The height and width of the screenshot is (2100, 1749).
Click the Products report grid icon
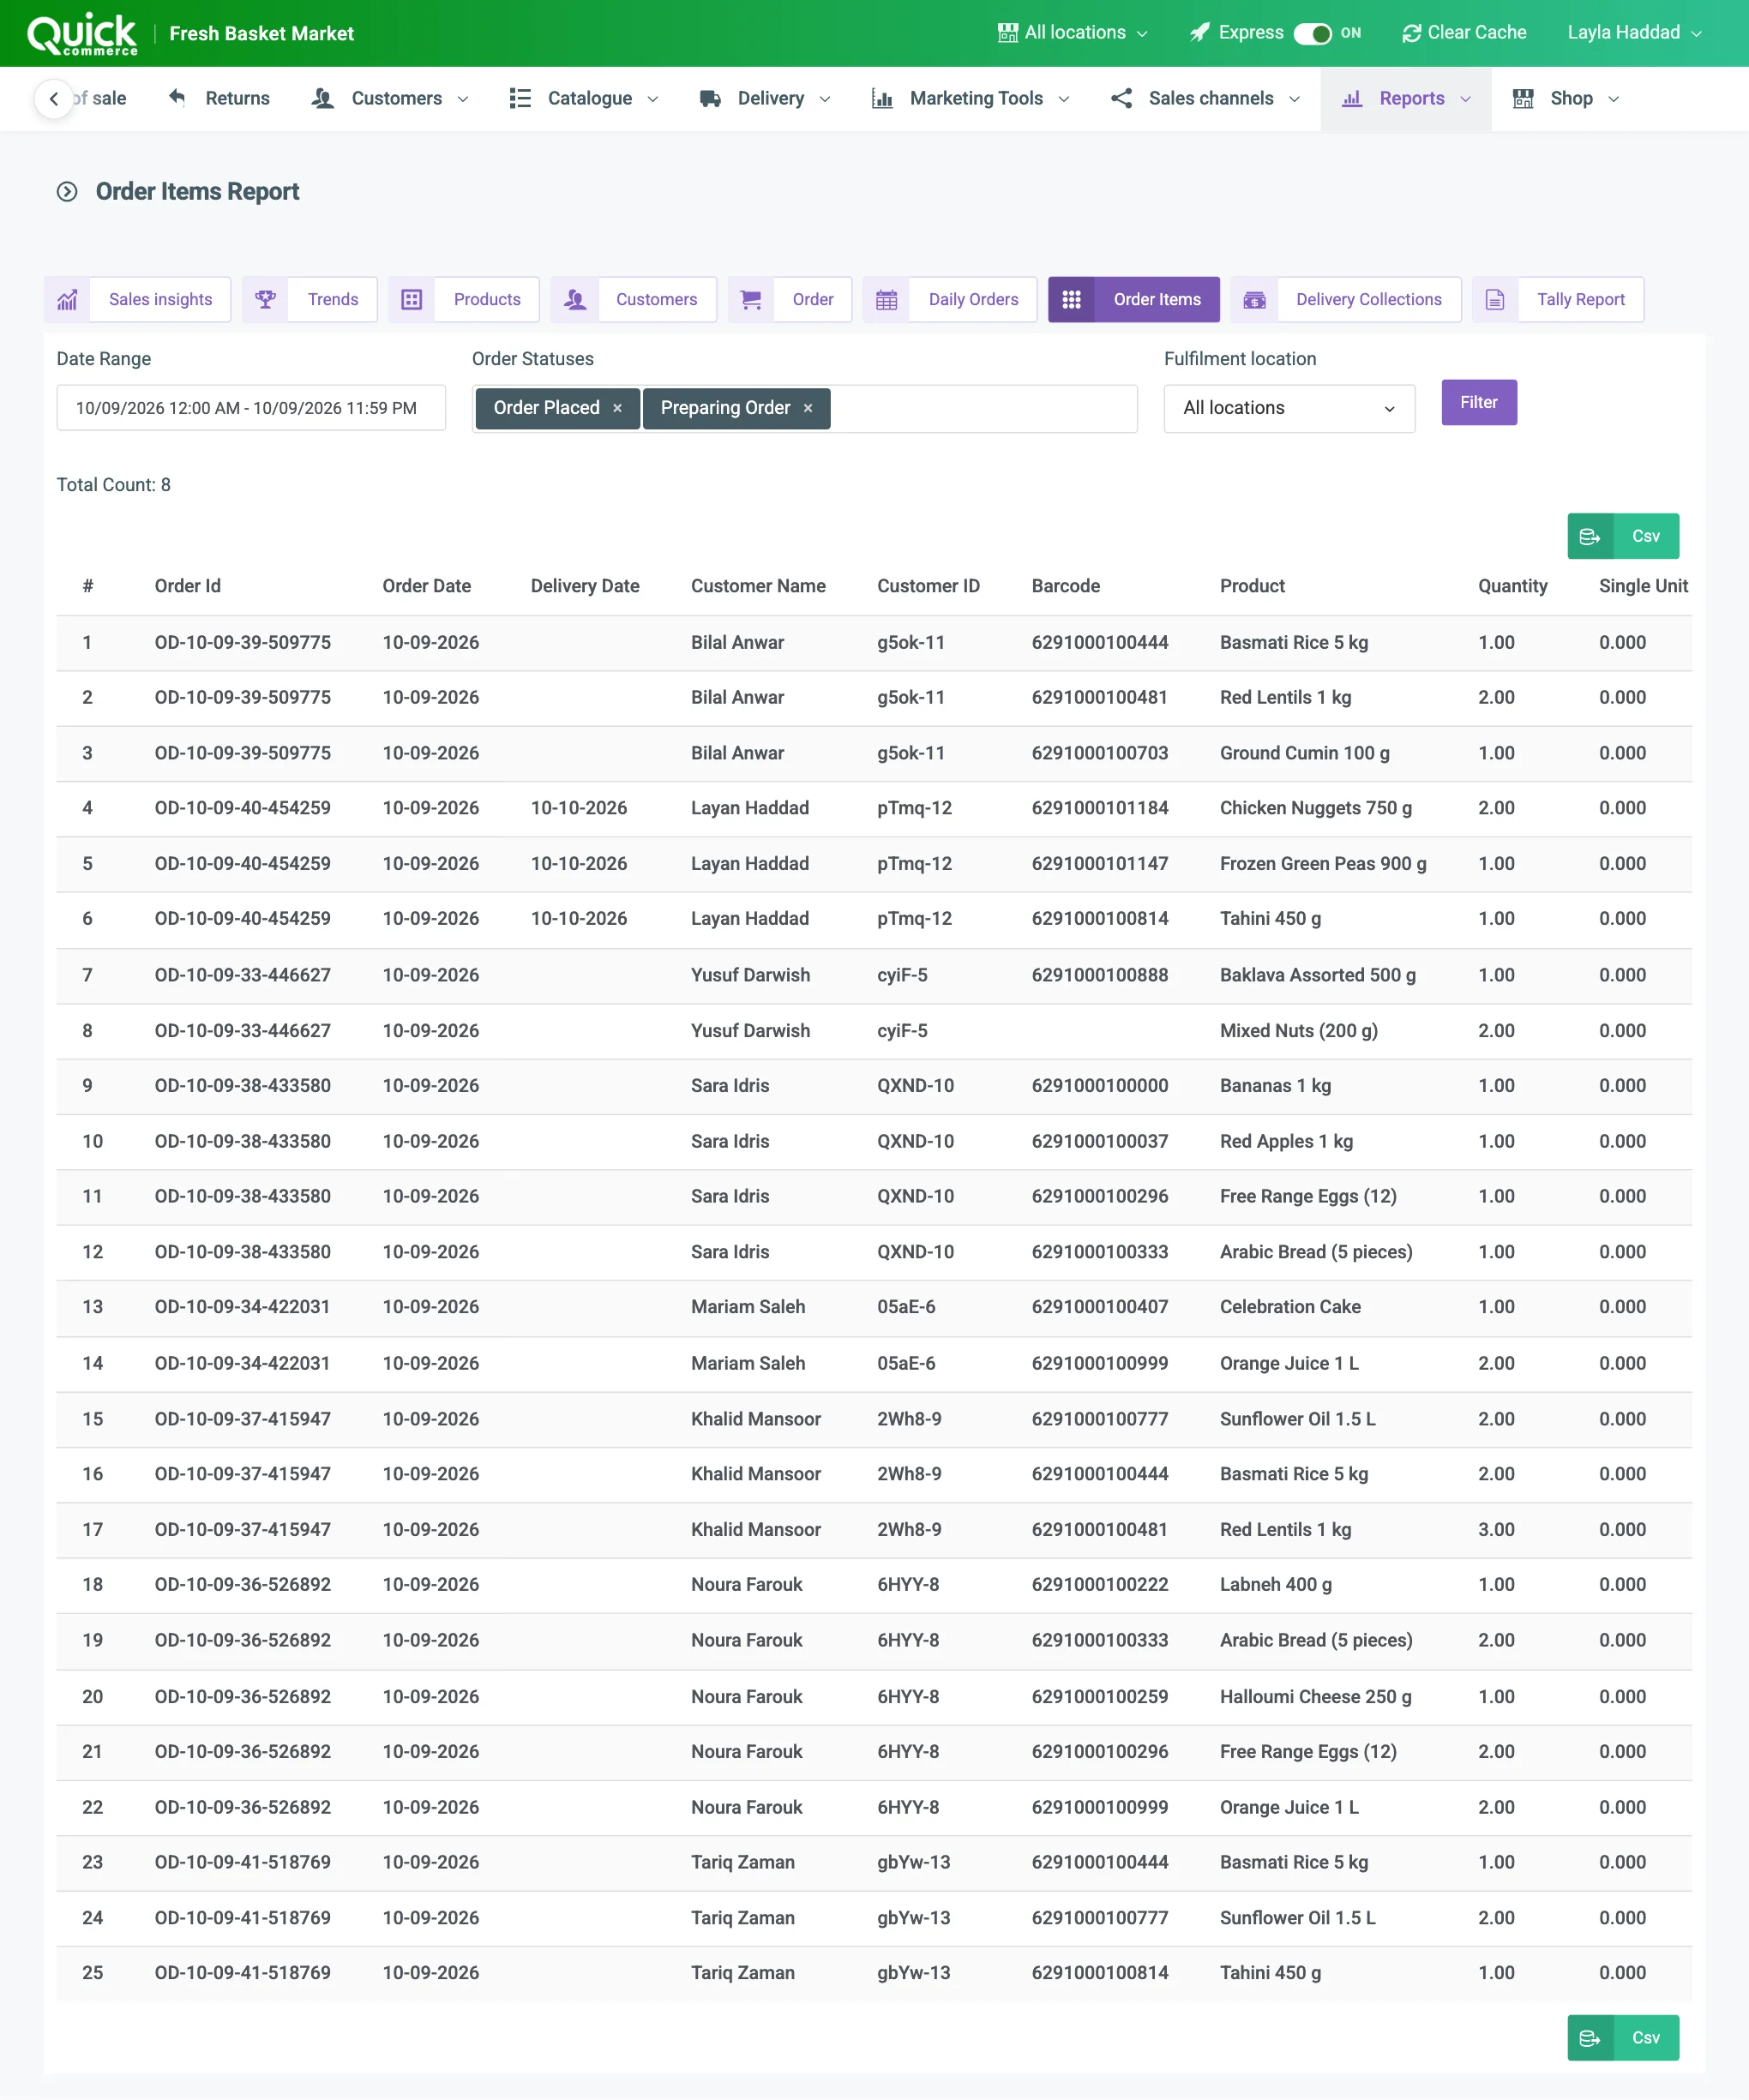(x=412, y=299)
